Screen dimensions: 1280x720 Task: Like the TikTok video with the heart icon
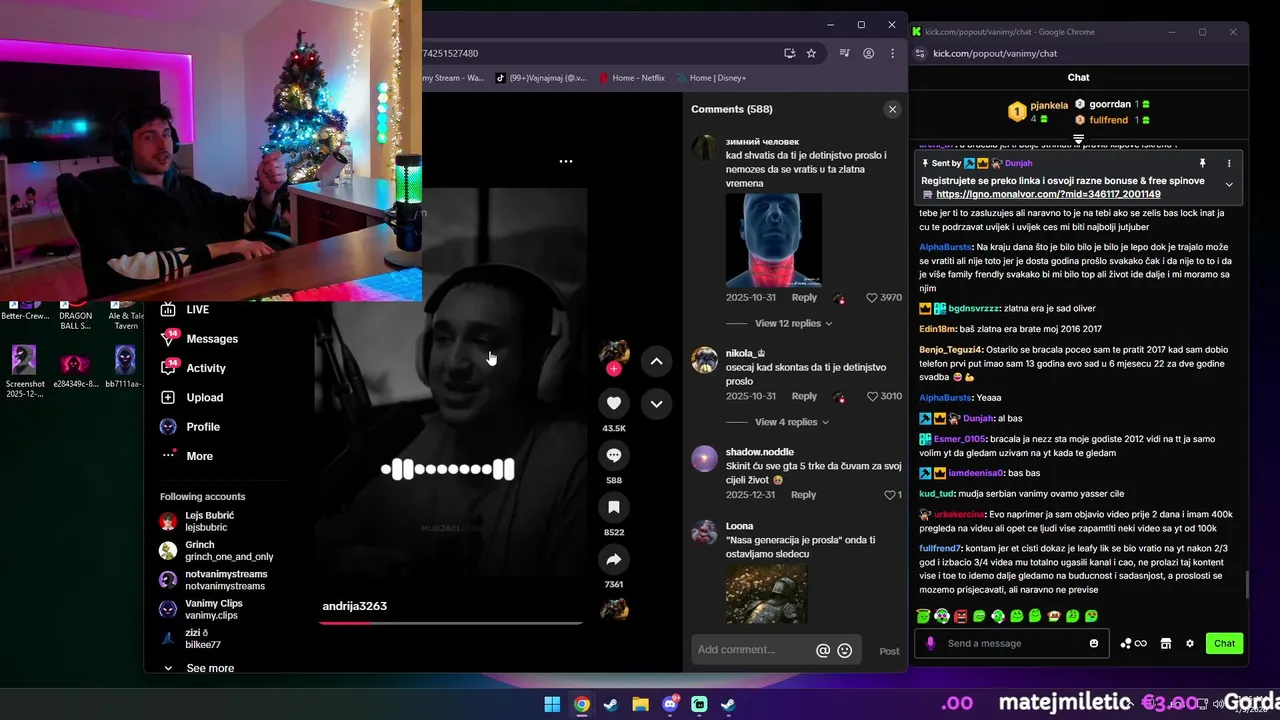614,403
